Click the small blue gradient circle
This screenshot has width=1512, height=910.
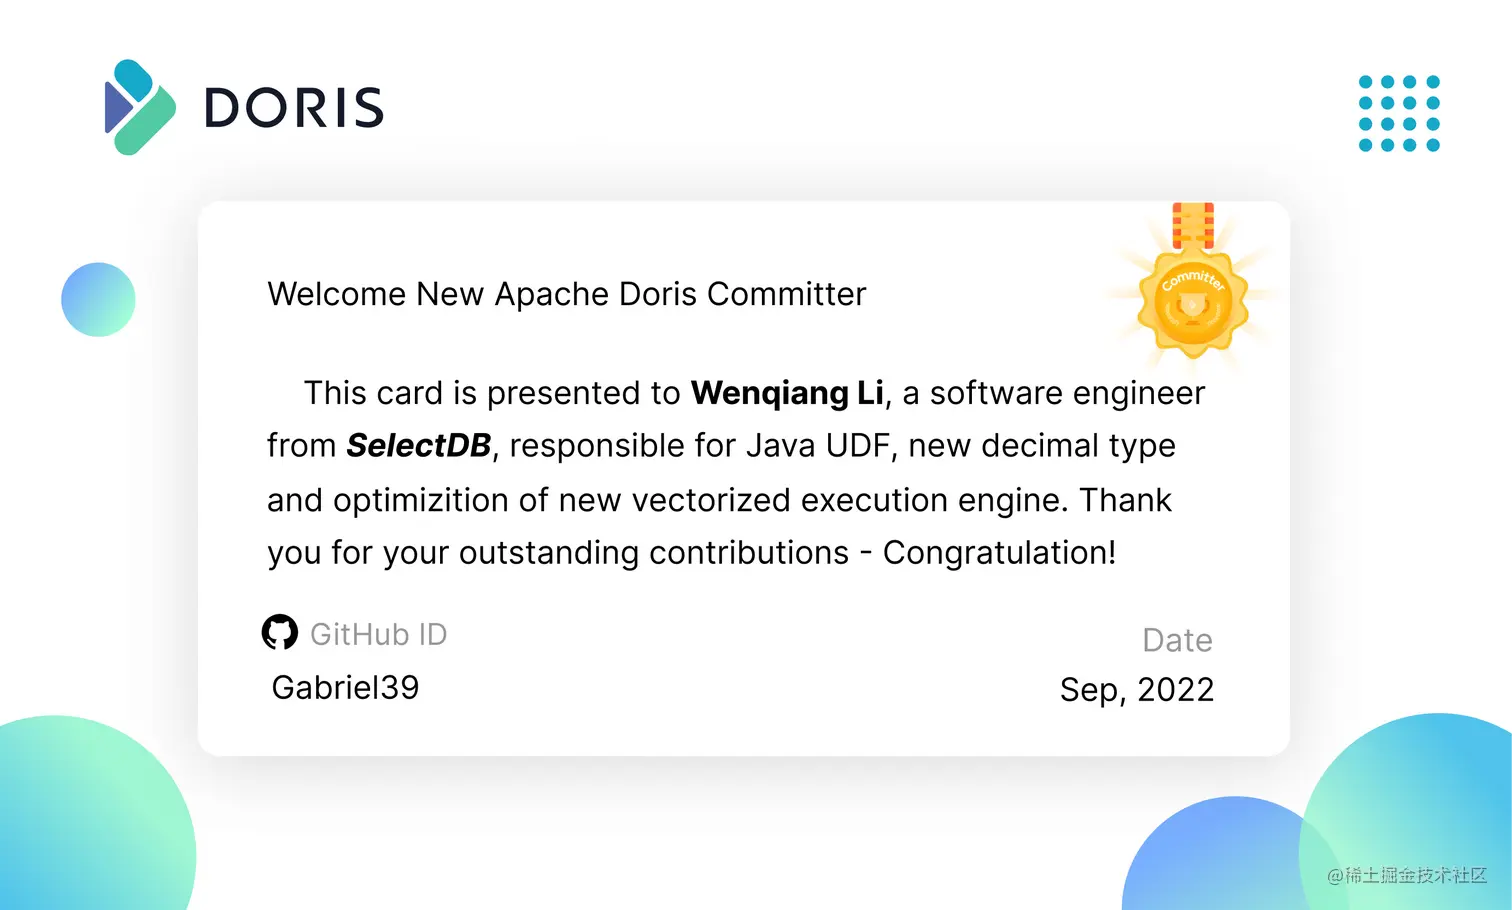tap(98, 300)
